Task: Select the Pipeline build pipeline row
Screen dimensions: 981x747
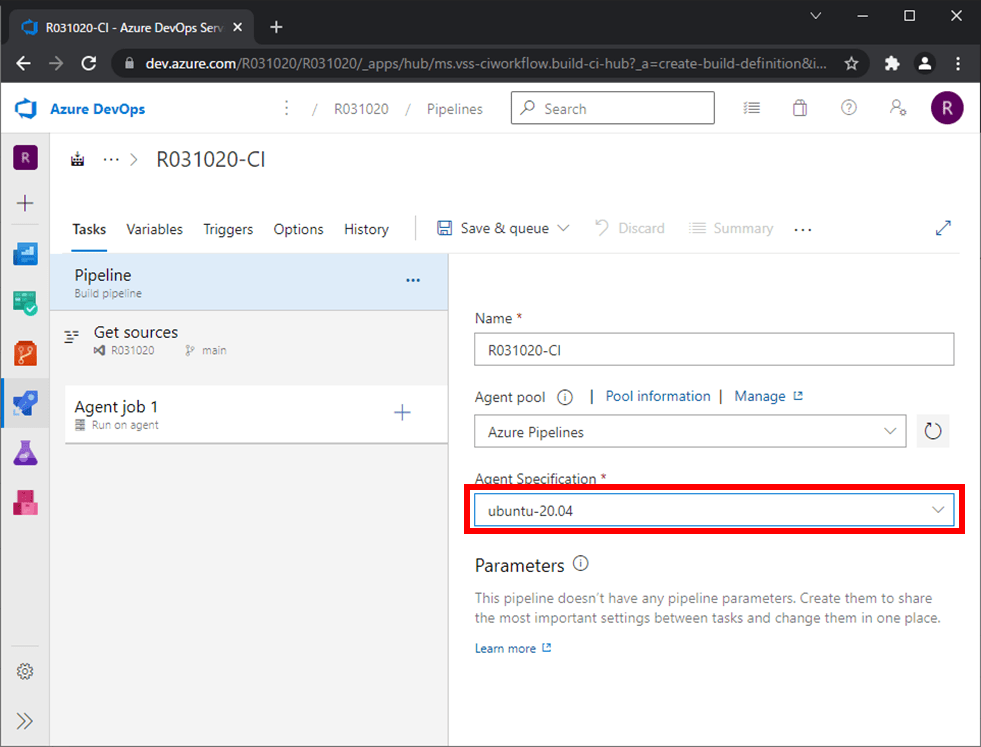Action: 249,282
